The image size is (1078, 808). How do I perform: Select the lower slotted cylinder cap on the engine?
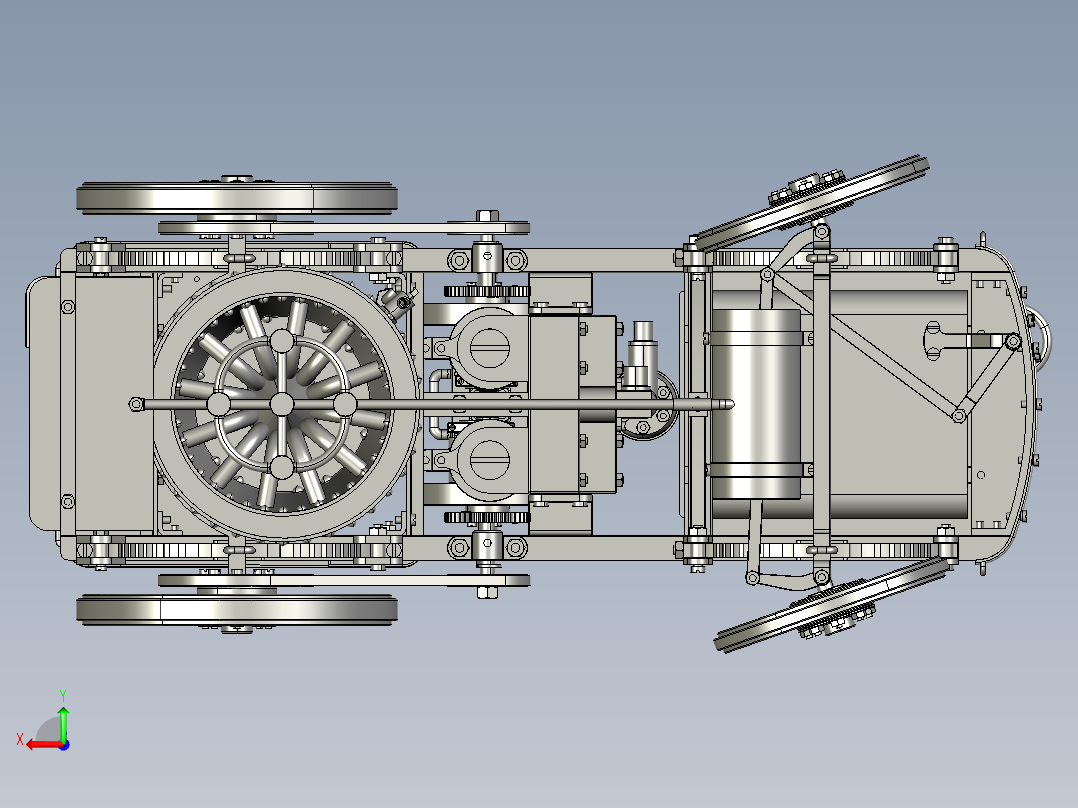[x=490, y=459]
